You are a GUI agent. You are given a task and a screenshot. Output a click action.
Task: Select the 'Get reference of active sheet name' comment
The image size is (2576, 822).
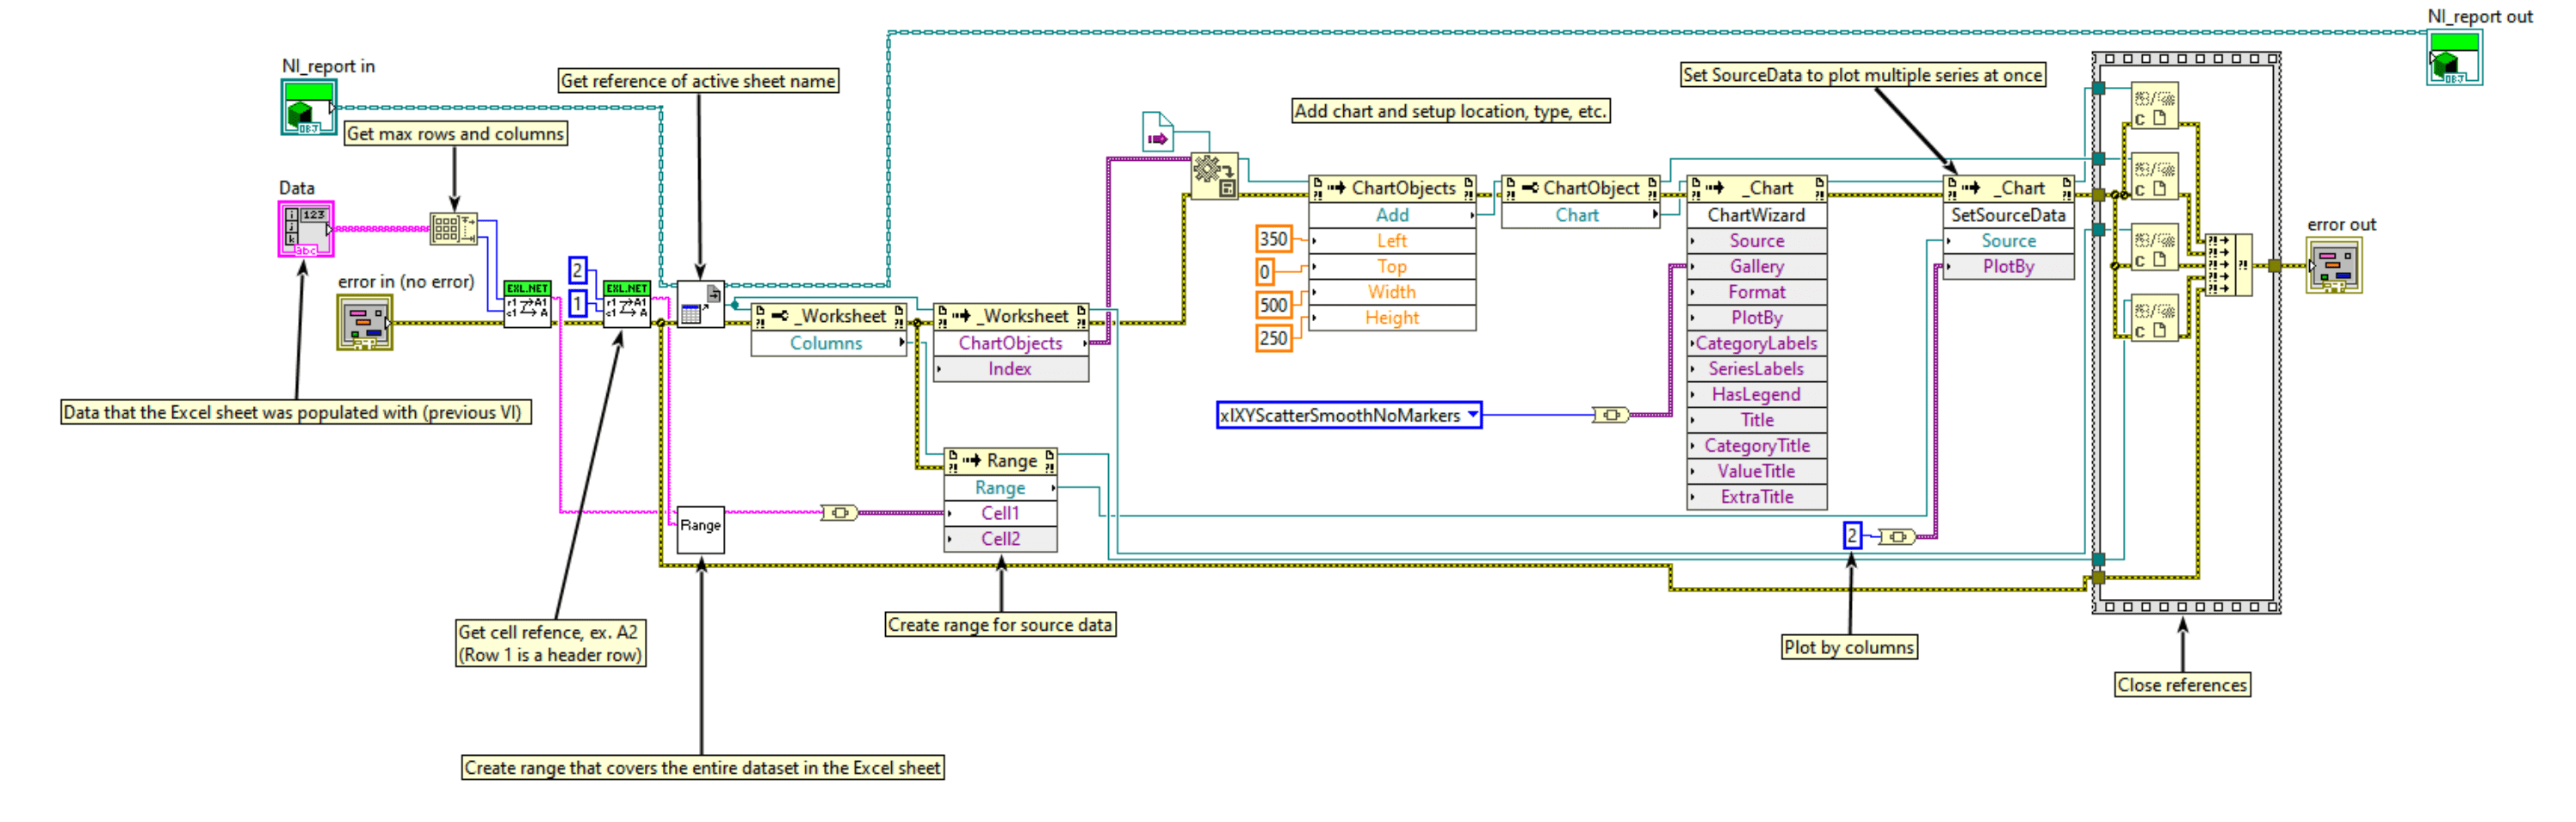click(x=698, y=81)
